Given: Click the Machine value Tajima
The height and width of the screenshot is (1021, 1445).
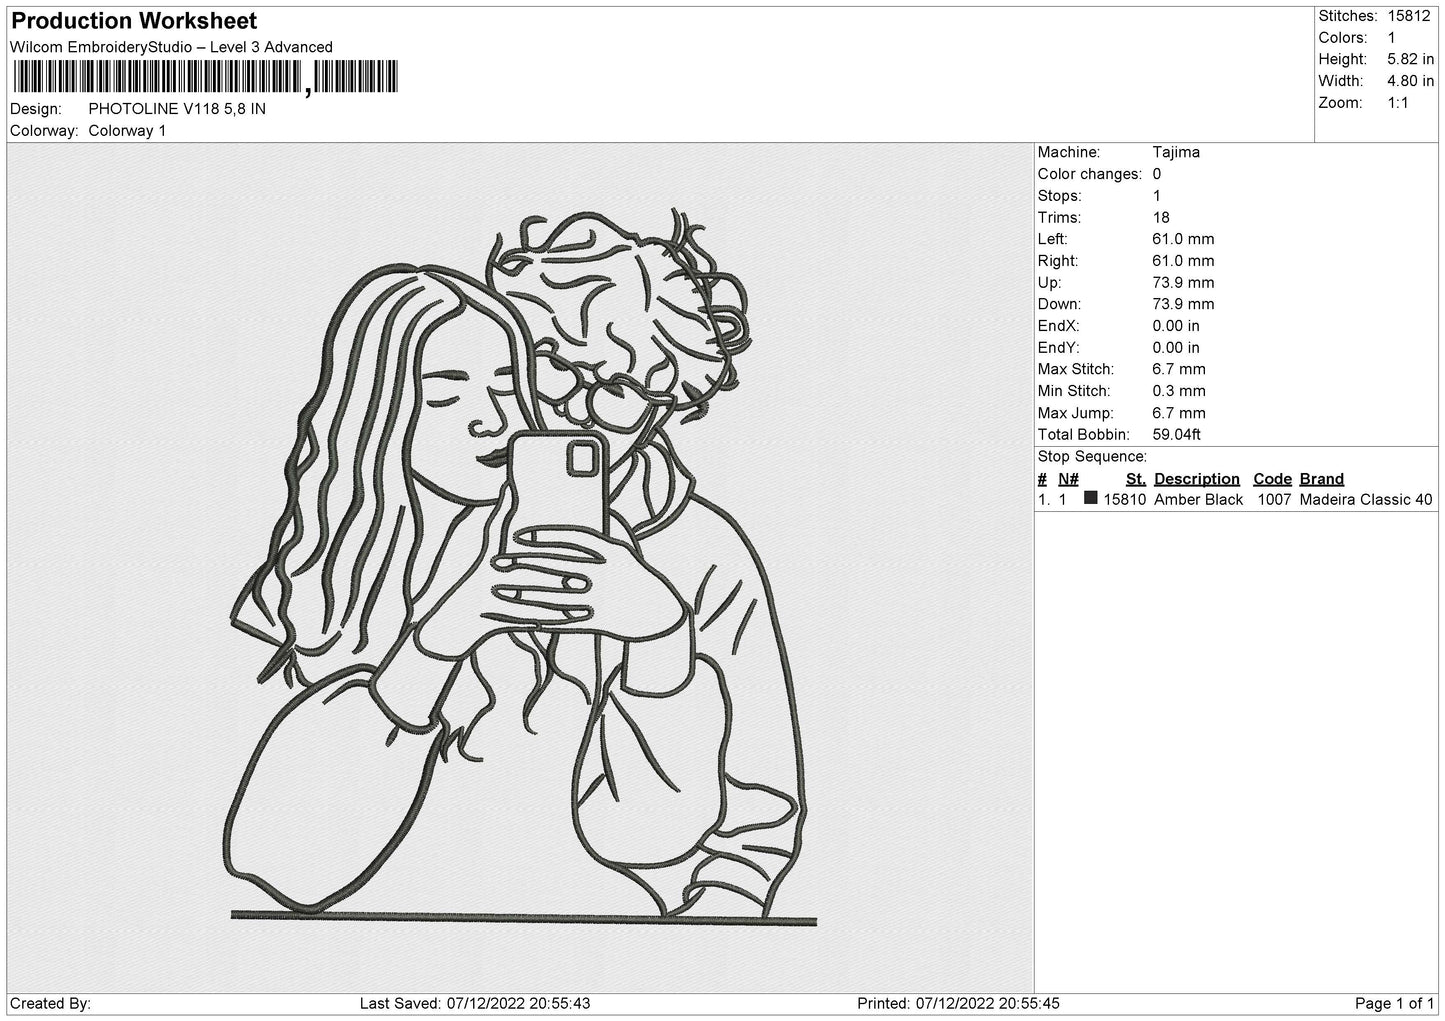Looking at the screenshot, I should pos(1176,152).
